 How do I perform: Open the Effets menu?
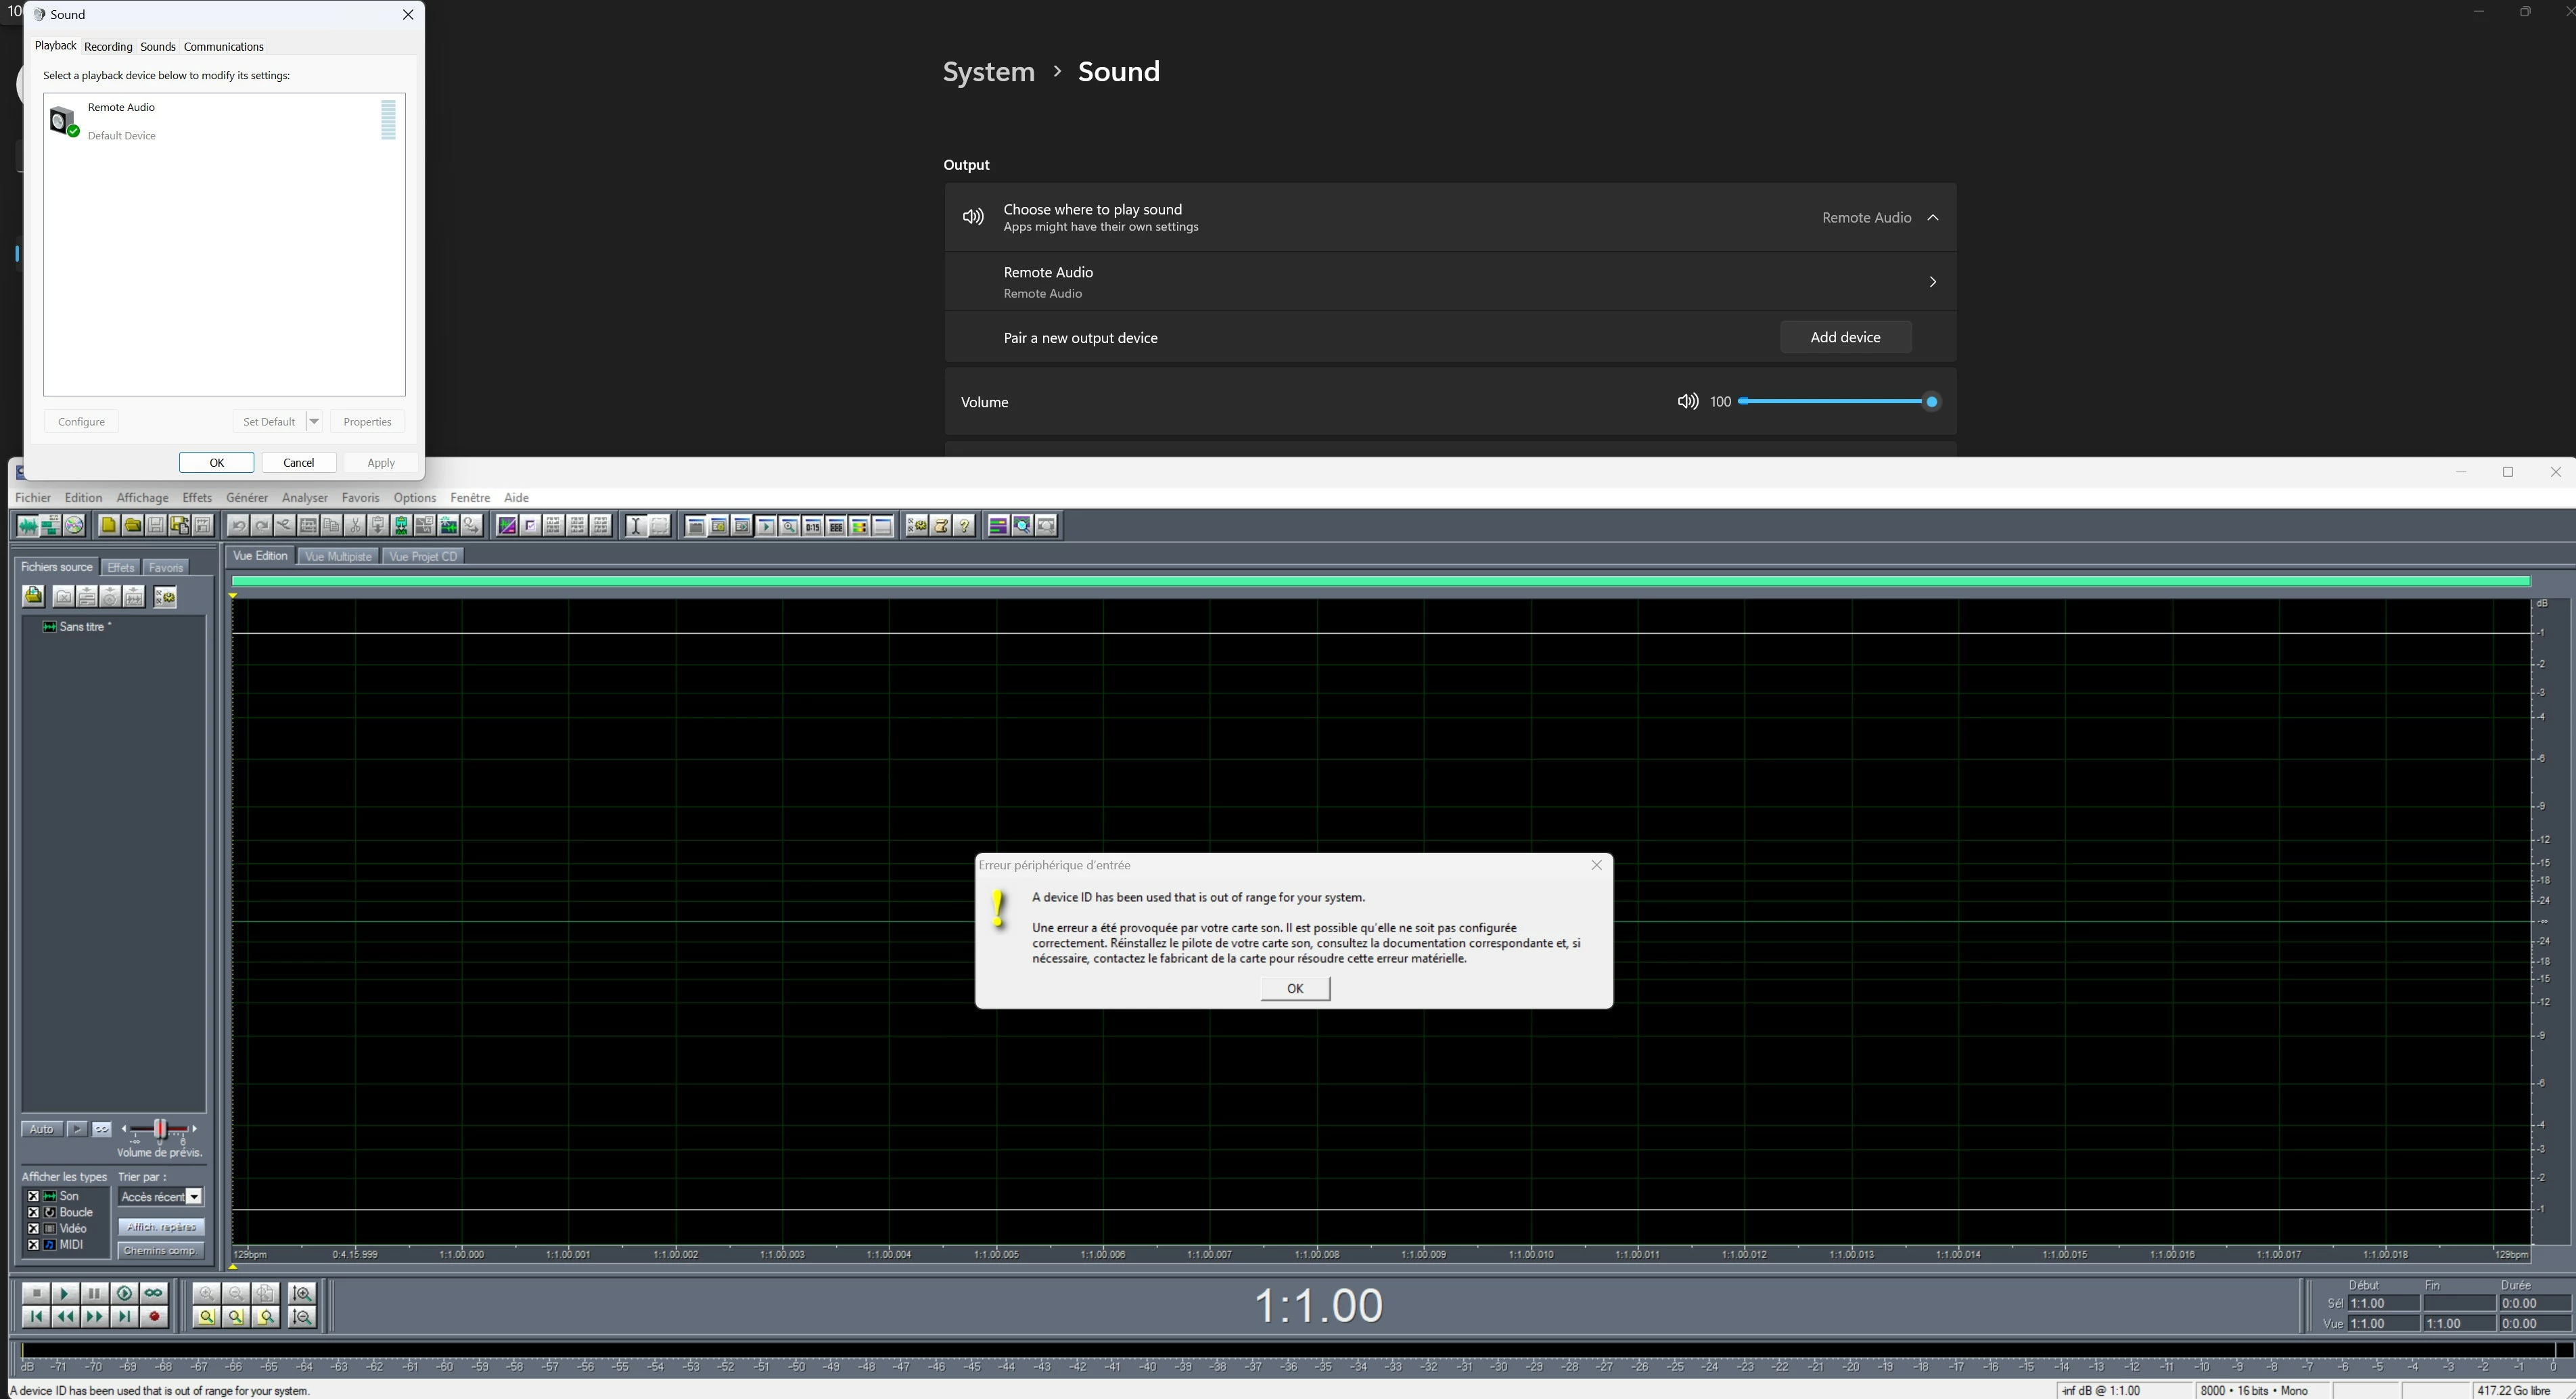(x=197, y=497)
